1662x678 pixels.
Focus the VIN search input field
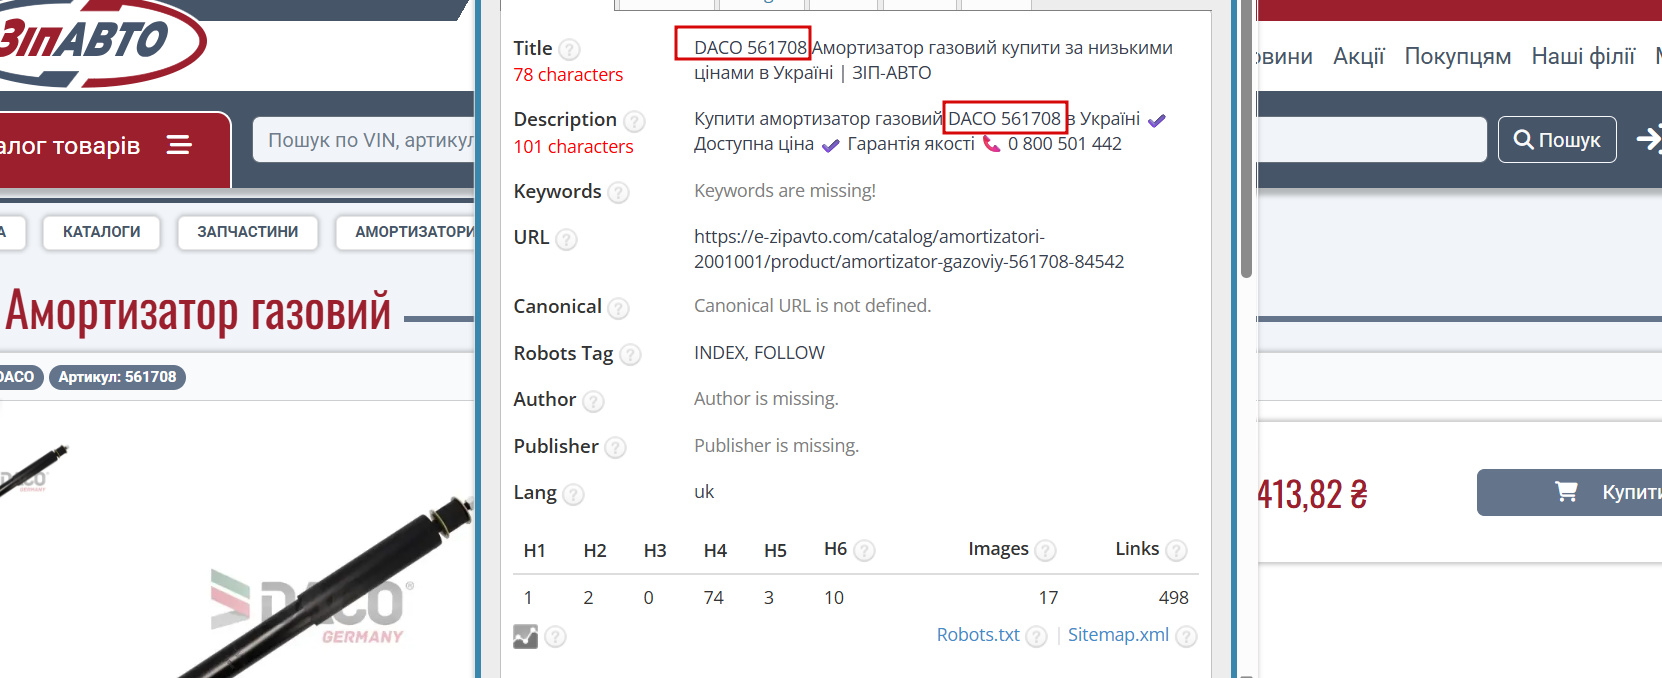coord(366,140)
